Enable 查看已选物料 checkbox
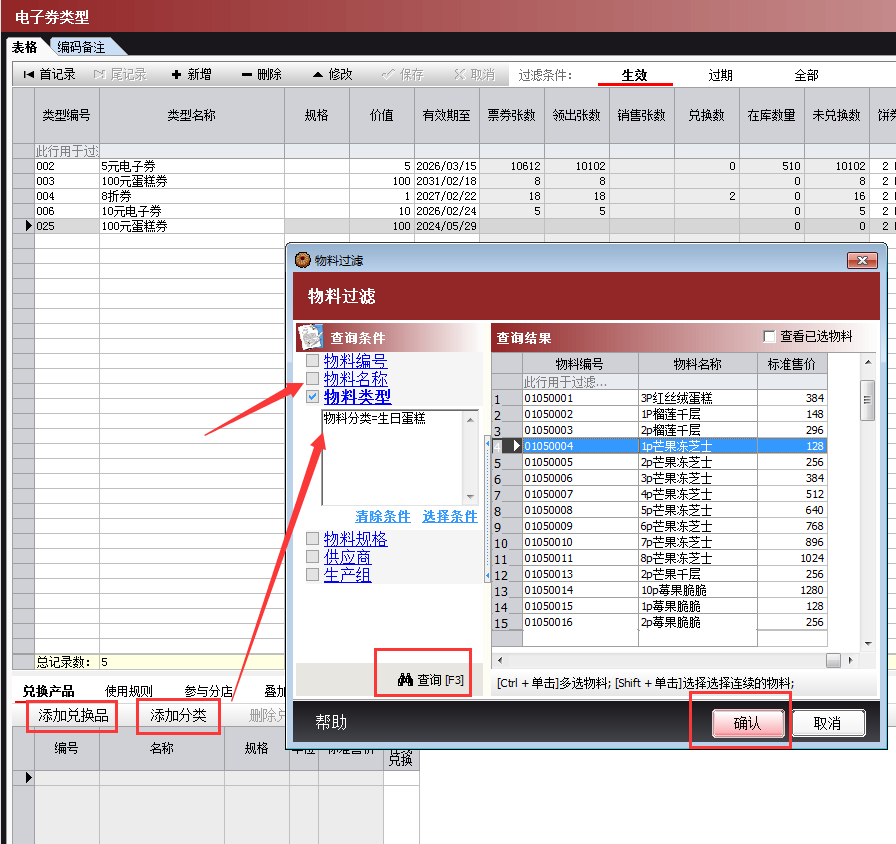Image resolution: width=896 pixels, height=844 pixels. (769, 337)
